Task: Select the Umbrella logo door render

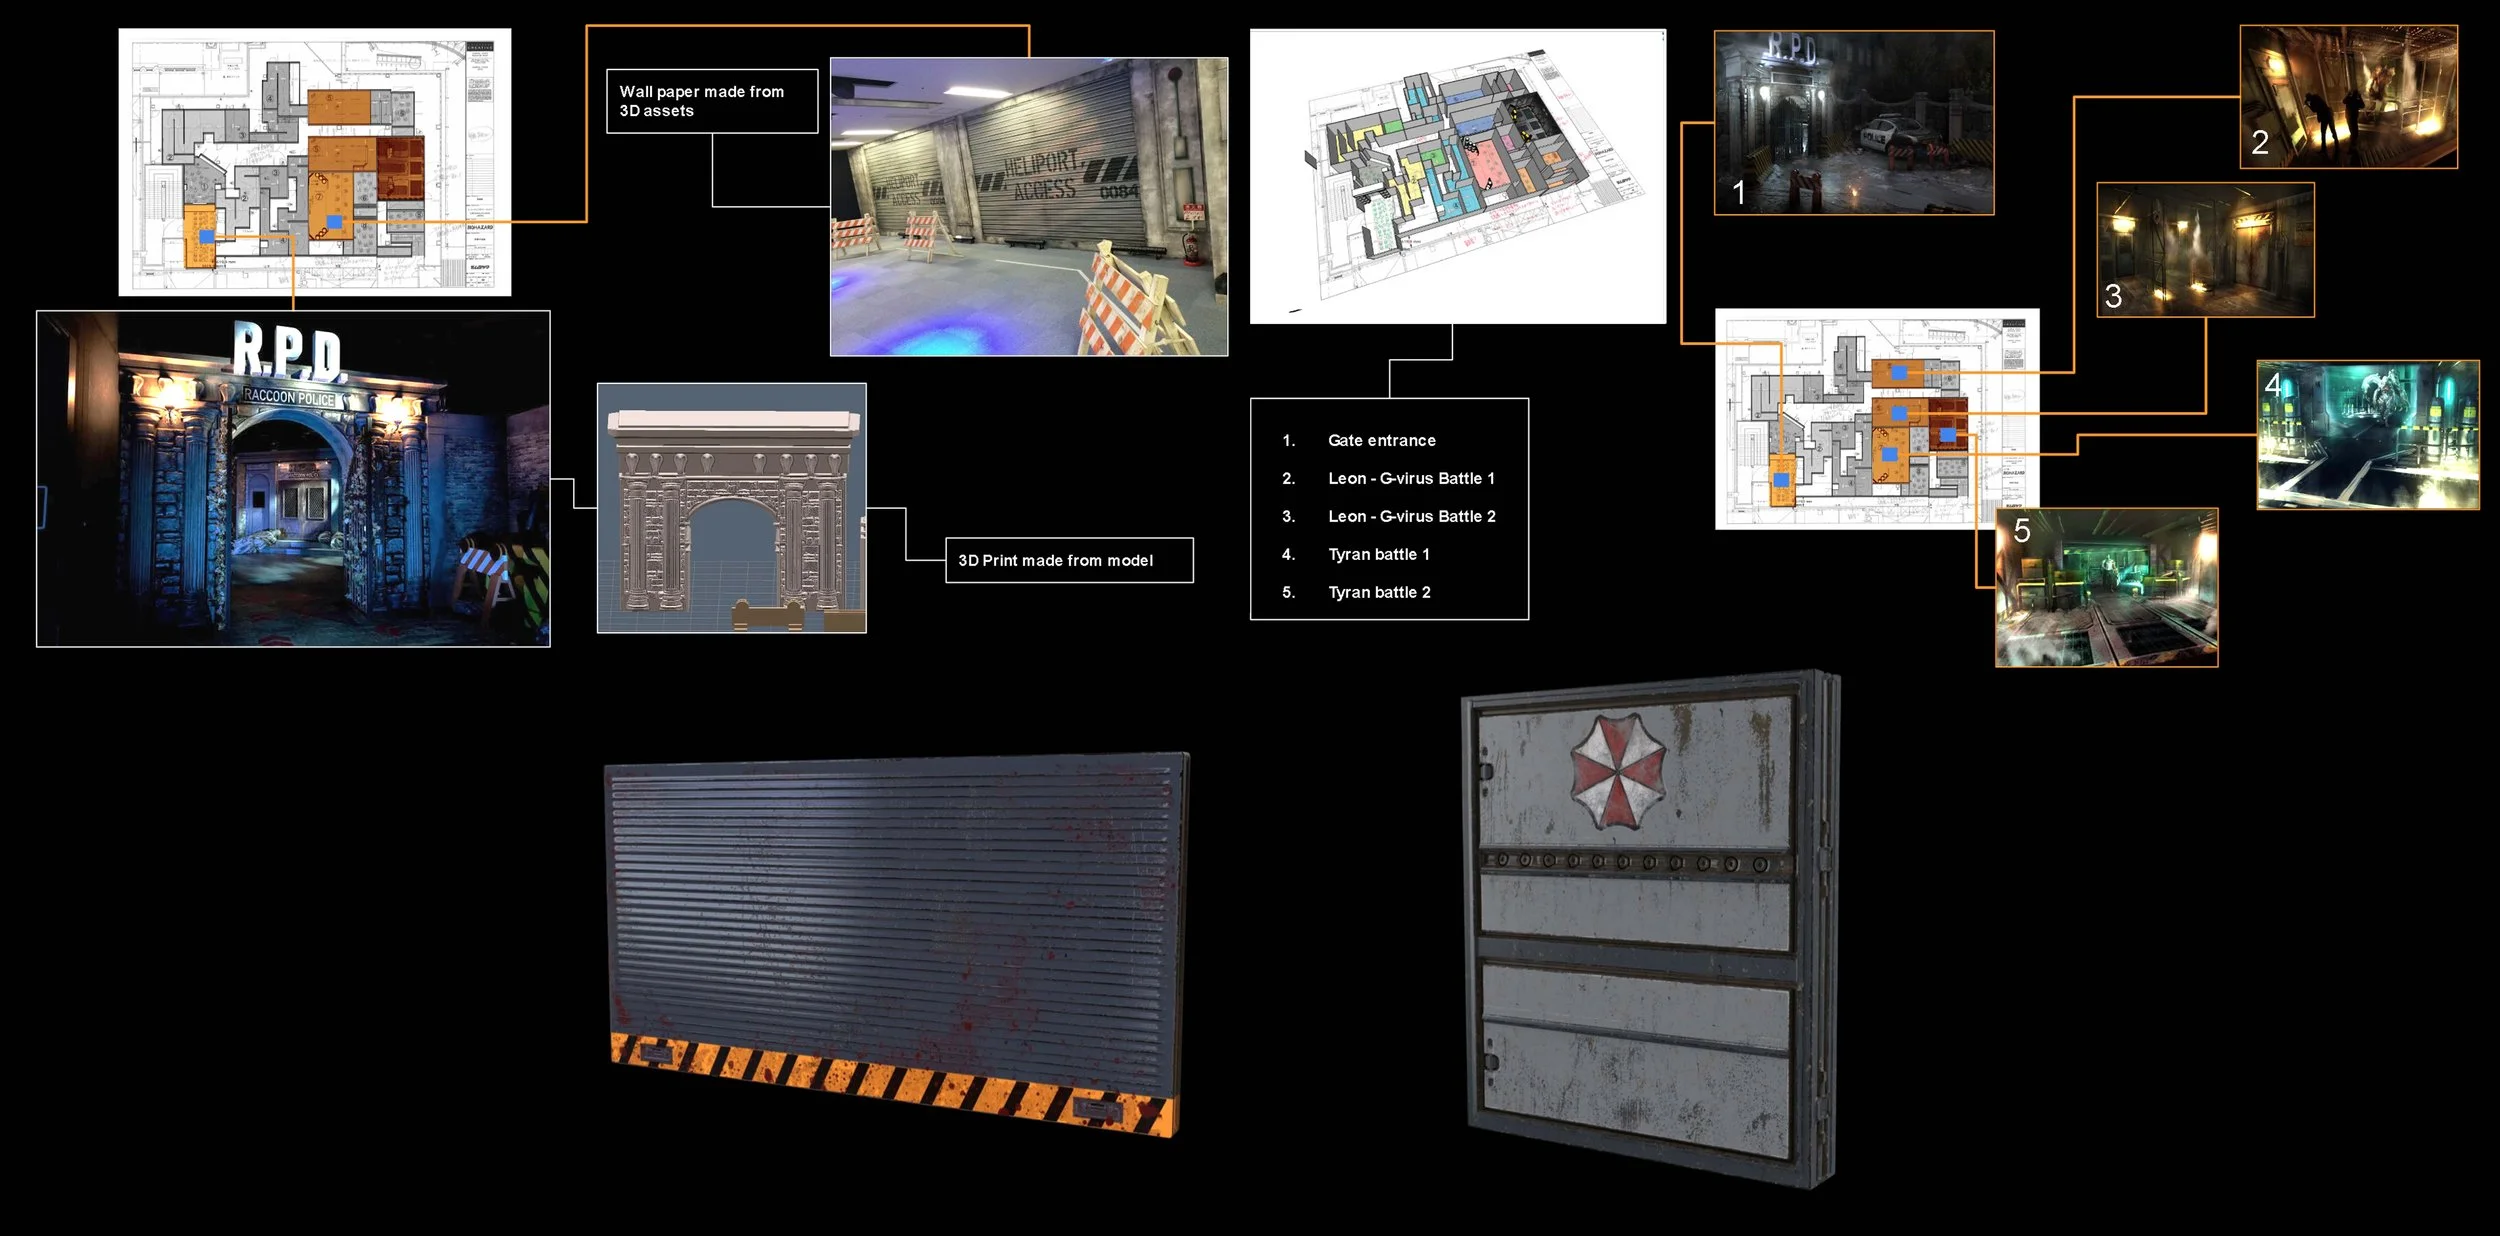Action: [x=1650, y=930]
